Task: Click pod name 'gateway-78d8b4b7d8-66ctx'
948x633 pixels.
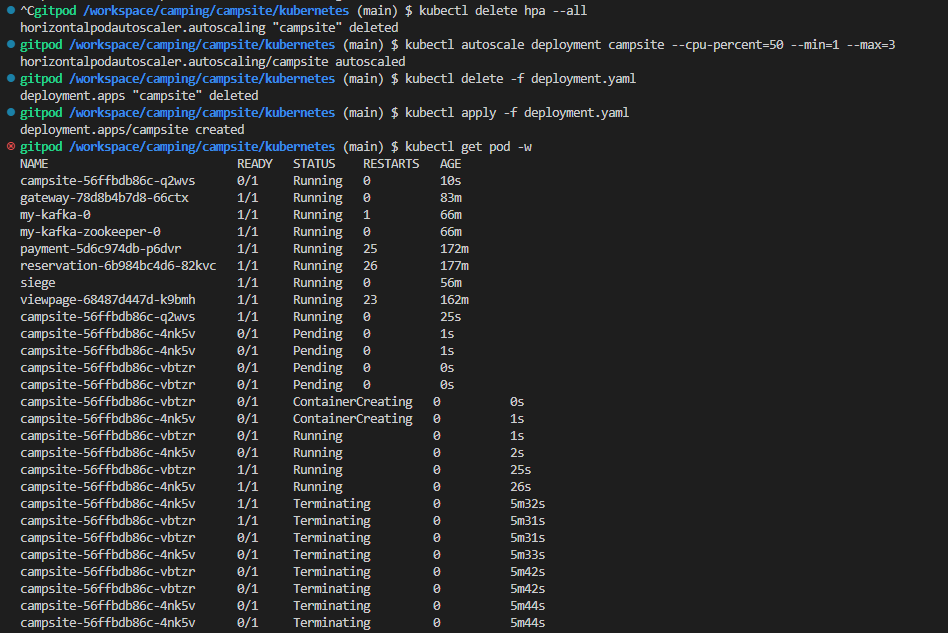Action: tap(105, 198)
